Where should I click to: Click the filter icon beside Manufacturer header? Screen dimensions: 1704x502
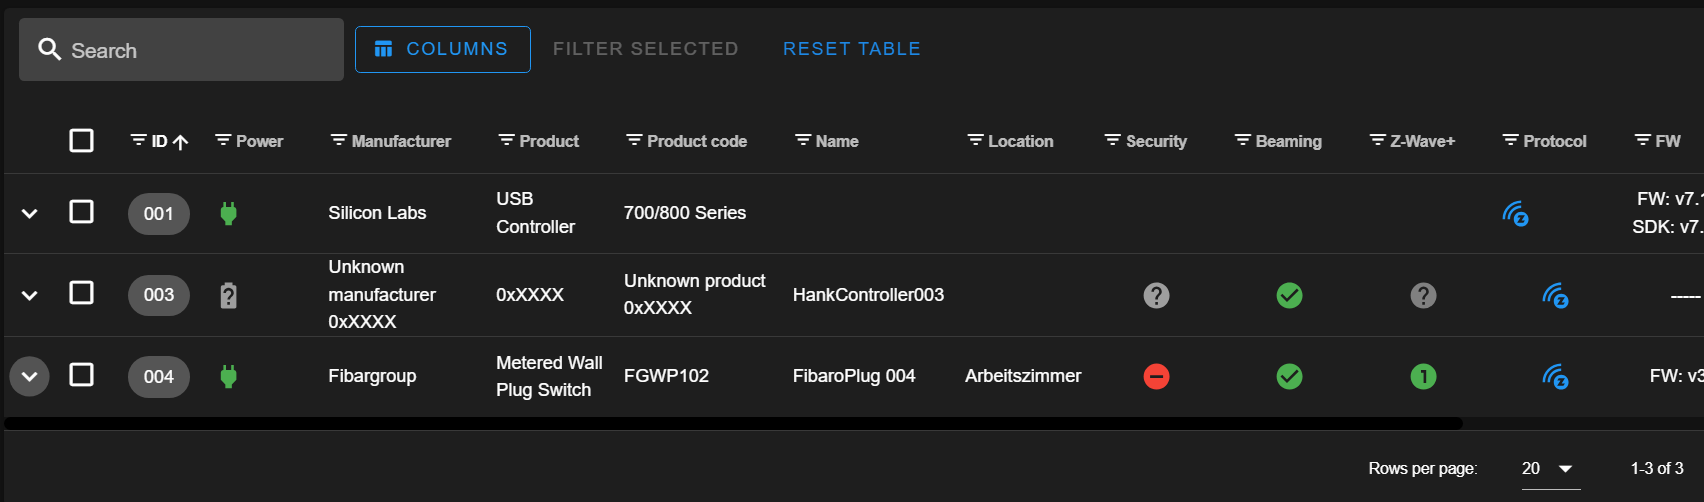click(339, 140)
